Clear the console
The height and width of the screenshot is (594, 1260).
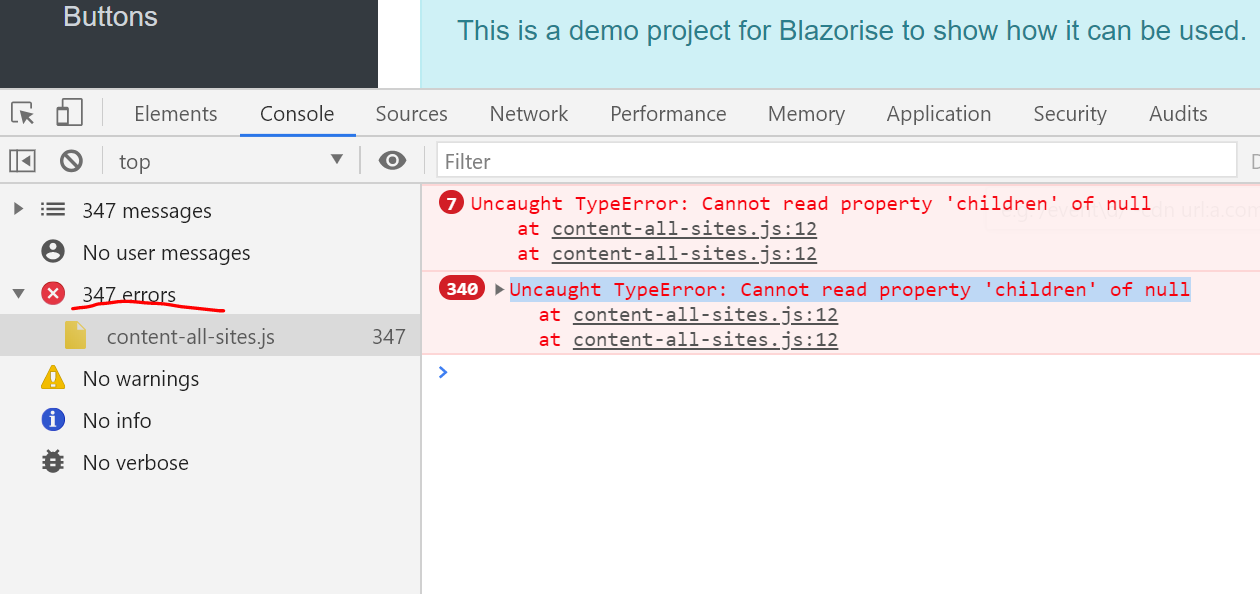tap(71, 160)
